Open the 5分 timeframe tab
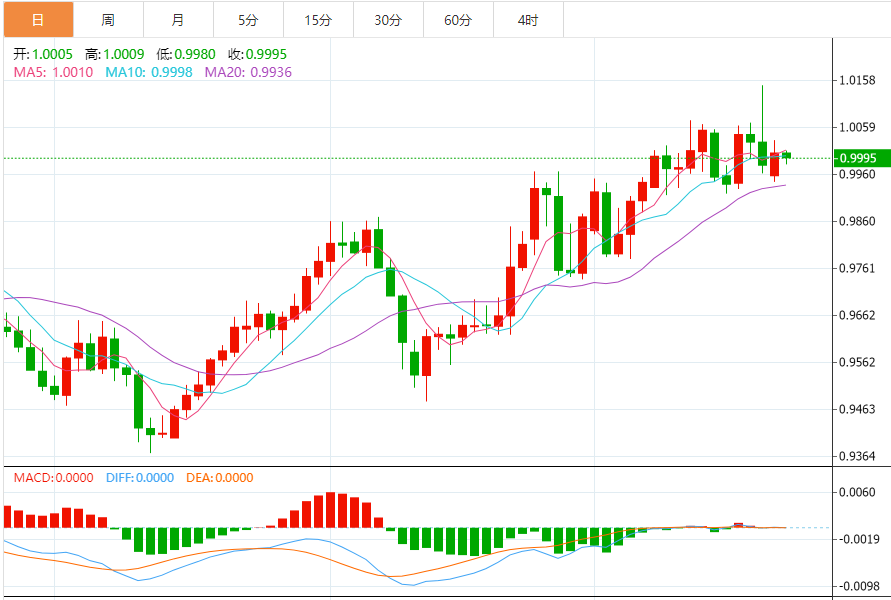Image resolution: width=891 pixels, height=600 pixels. (248, 20)
